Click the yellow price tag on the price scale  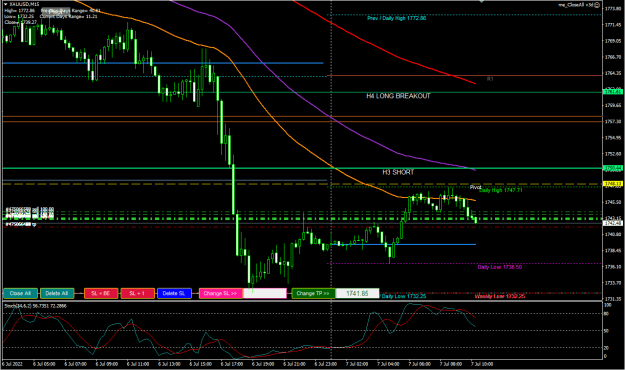[x=613, y=184]
